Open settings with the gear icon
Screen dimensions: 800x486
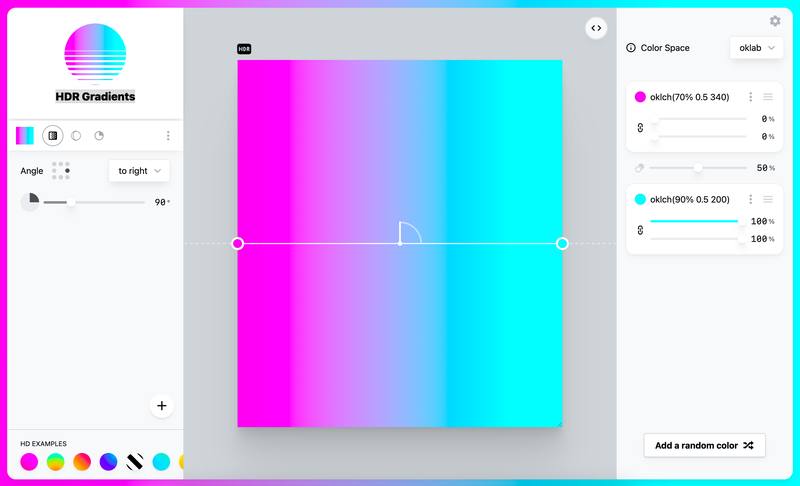coord(775,21)
